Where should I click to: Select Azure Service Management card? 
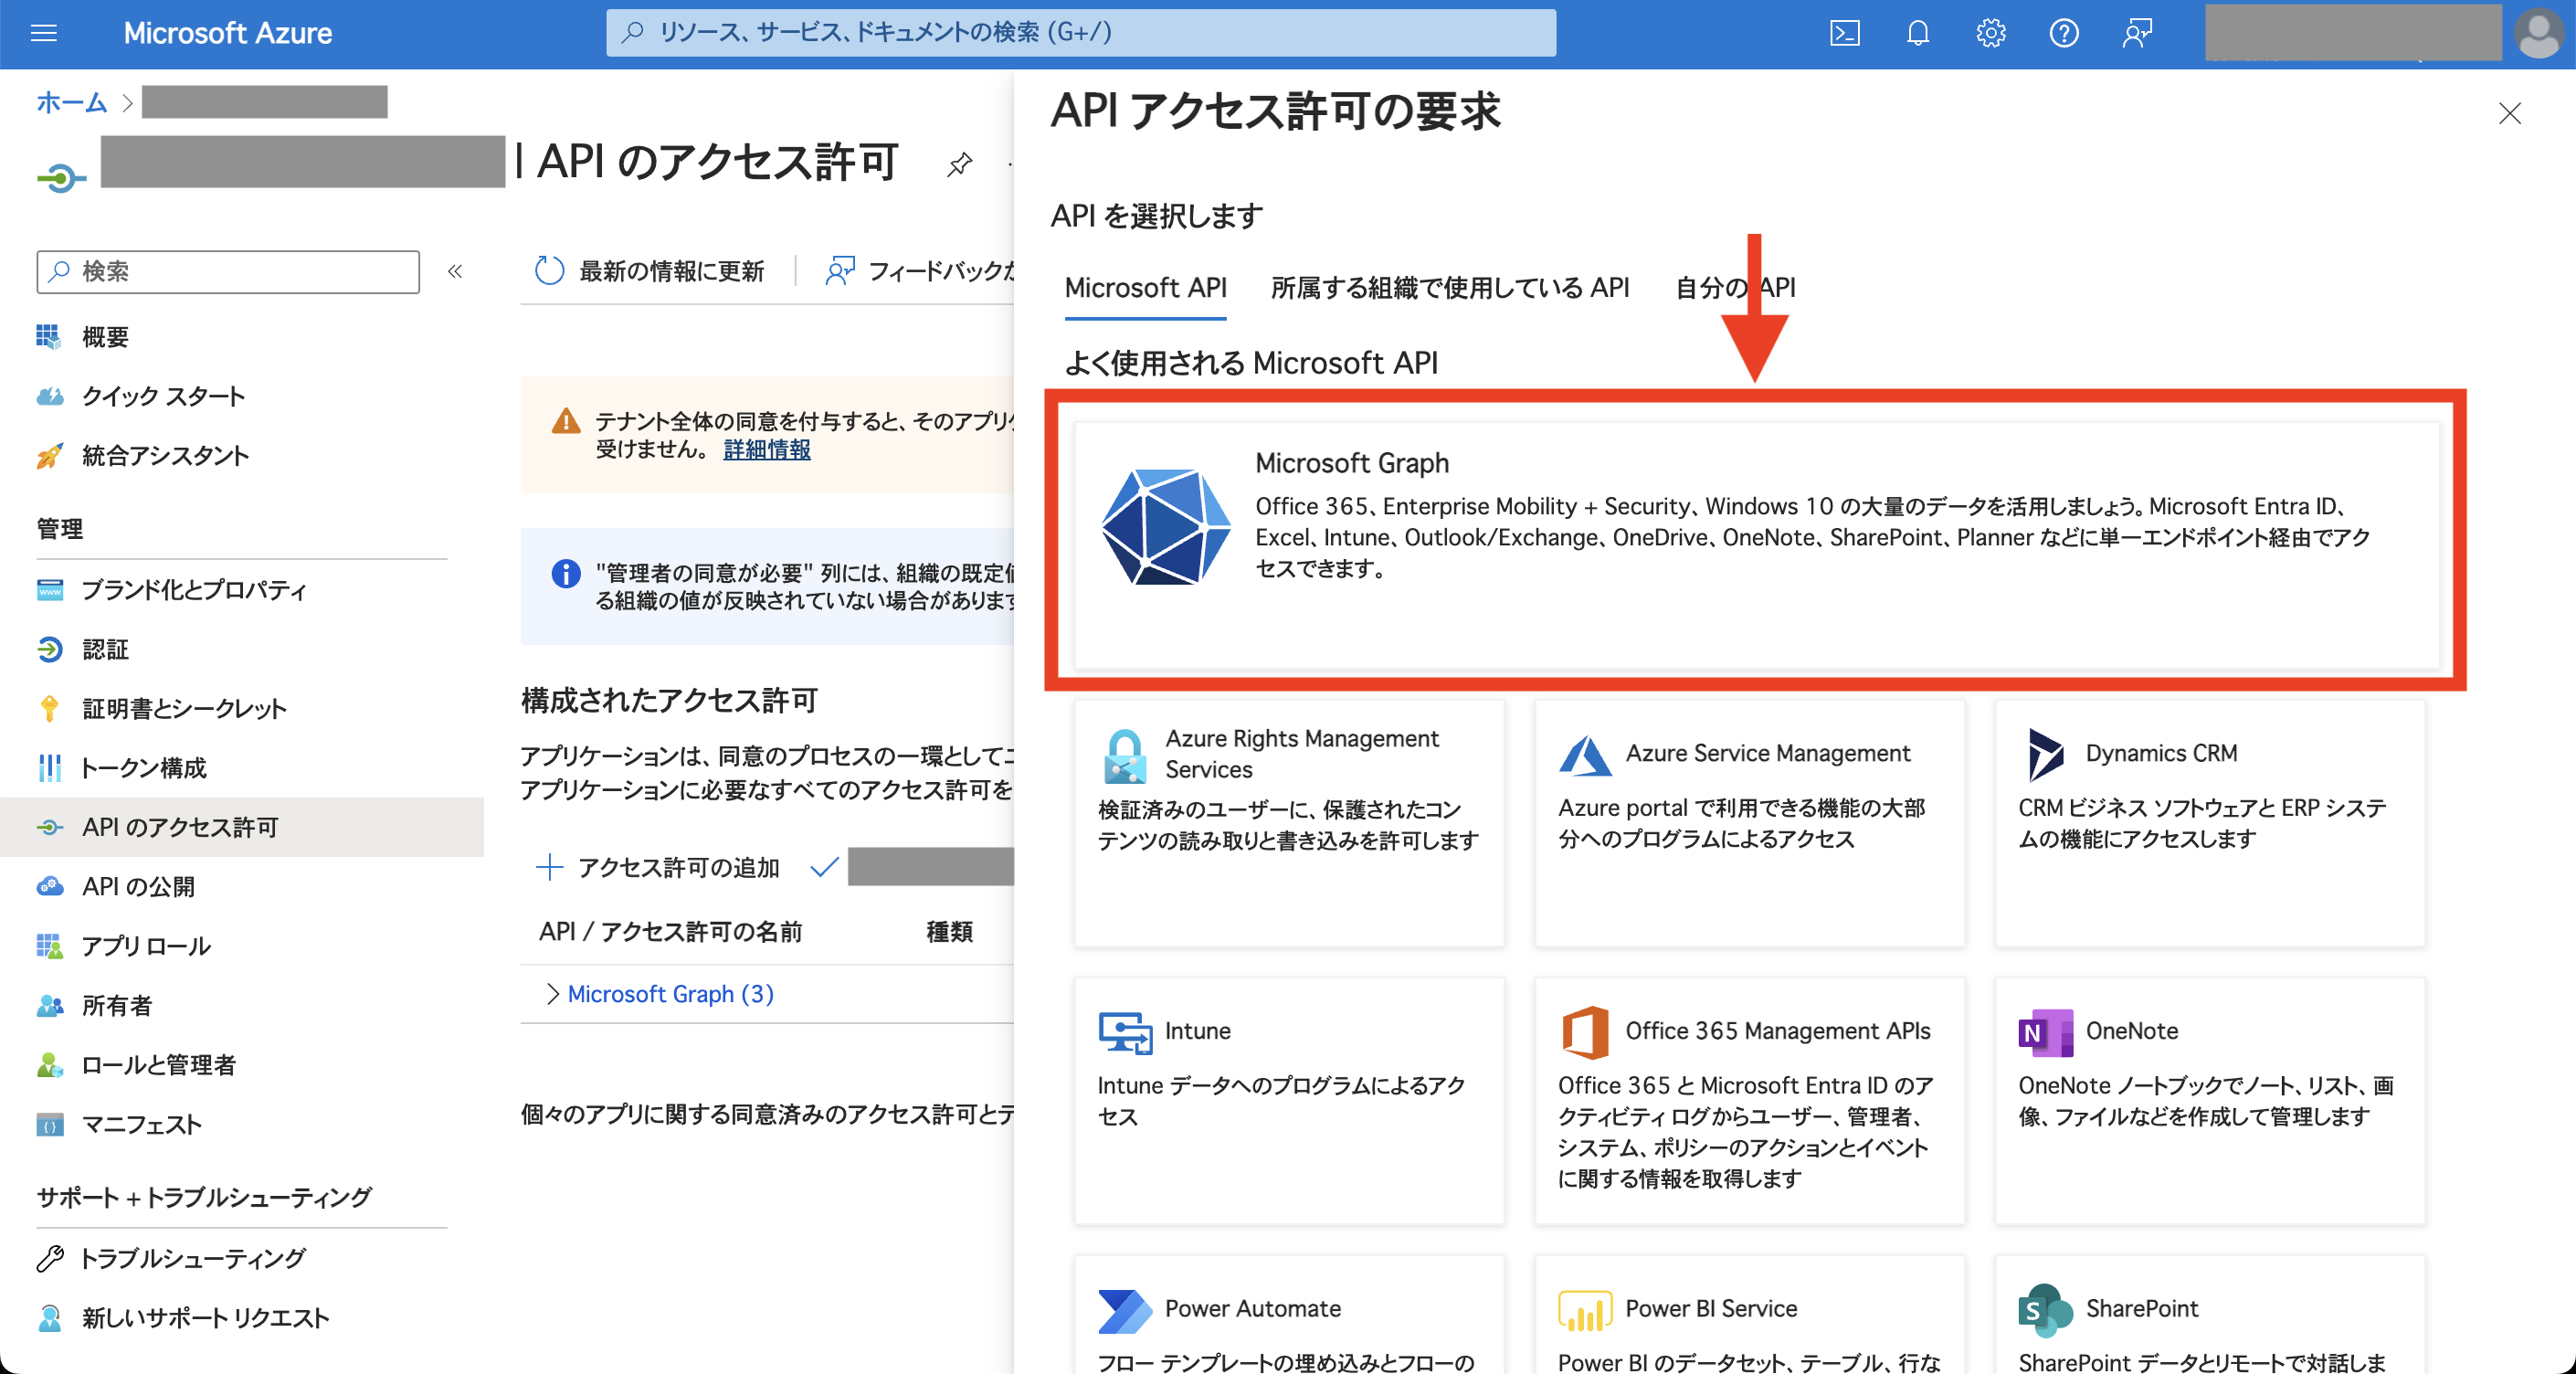pyautogui.click(x=1750, y=822)
